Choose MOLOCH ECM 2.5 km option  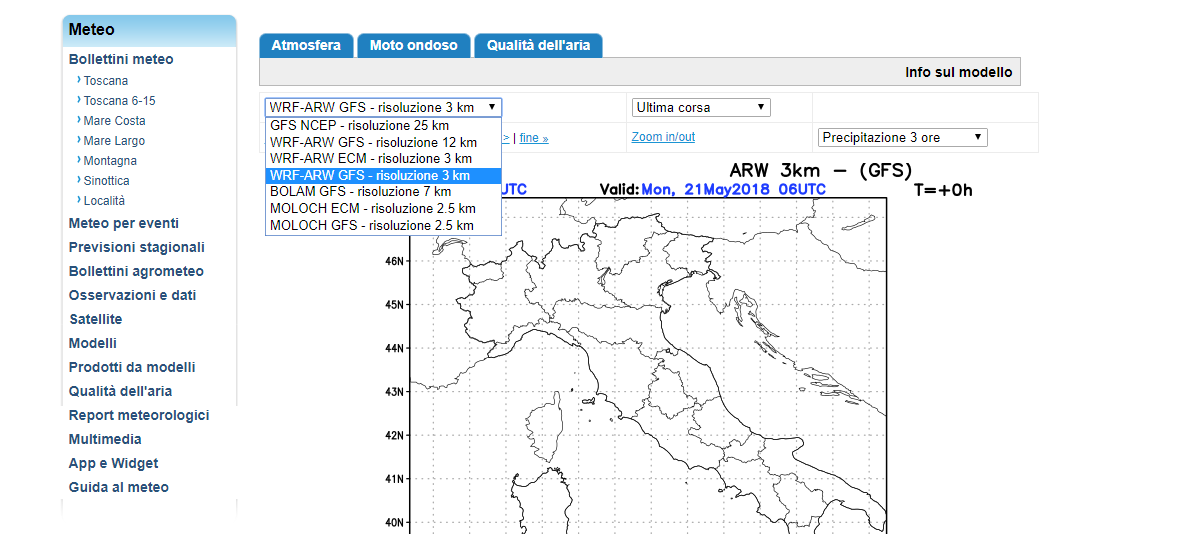372,208
